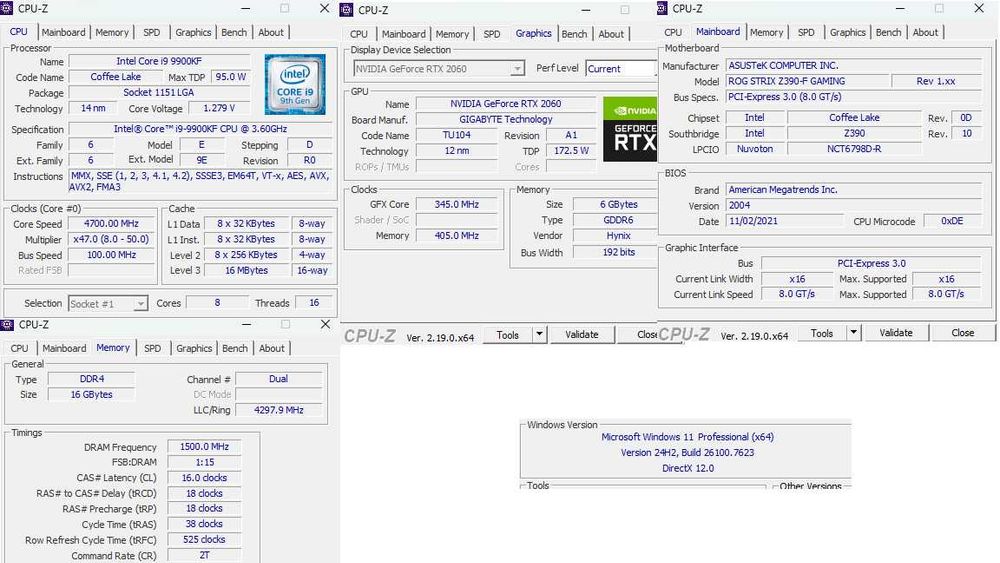
Task: Click the Level 3 cache value 16 MBytes
Action: click(246, 270)
